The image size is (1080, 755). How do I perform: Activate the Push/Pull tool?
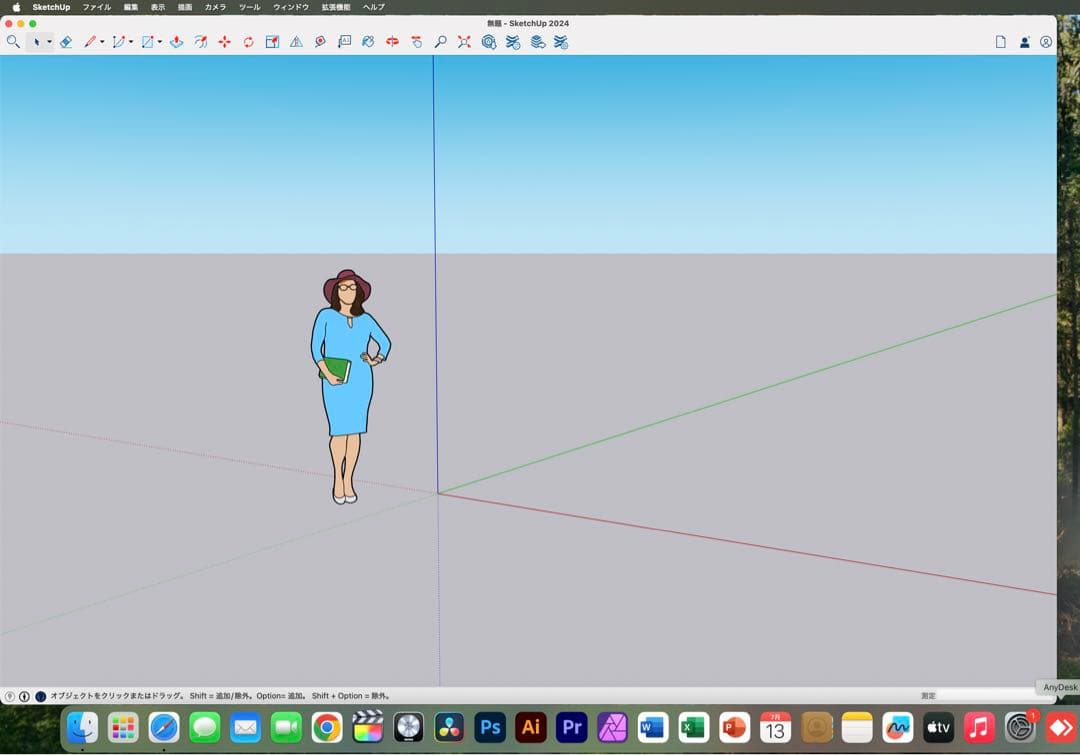177,42
